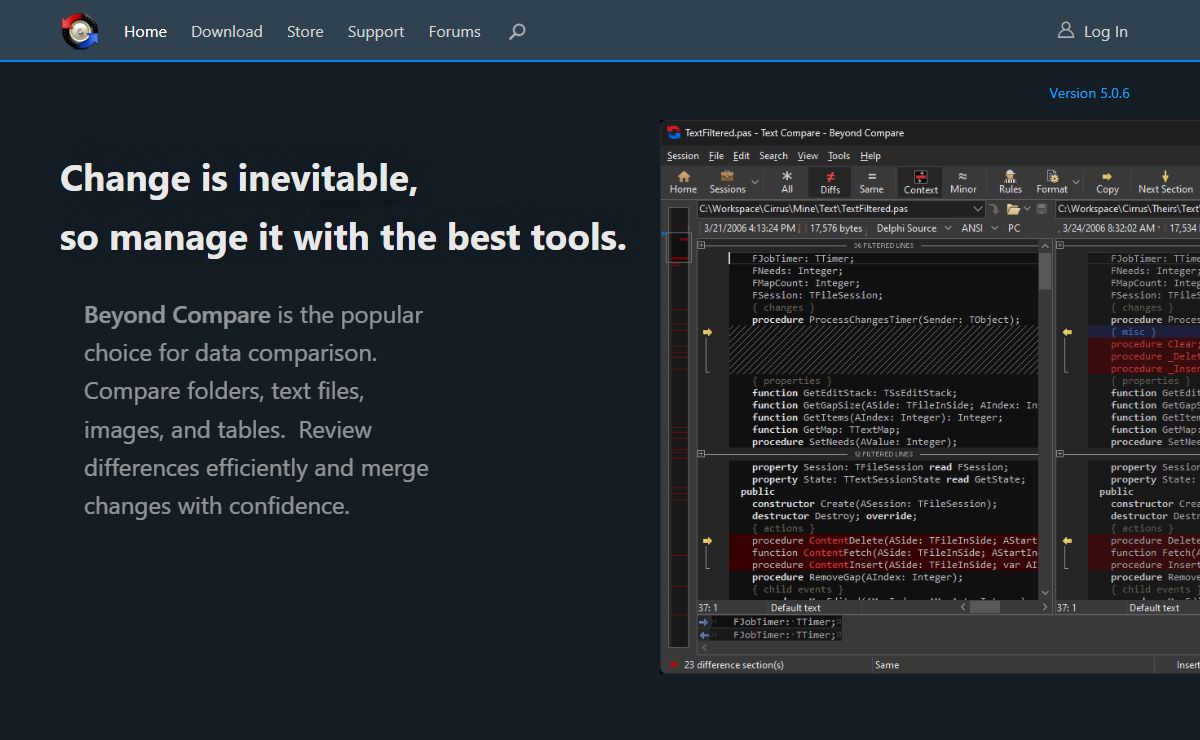Open the Sessions button dropdown arrow
Image resolution: width=1200 pixels, height=740 pixels.
pyautogui.click(x=755, y=182)
